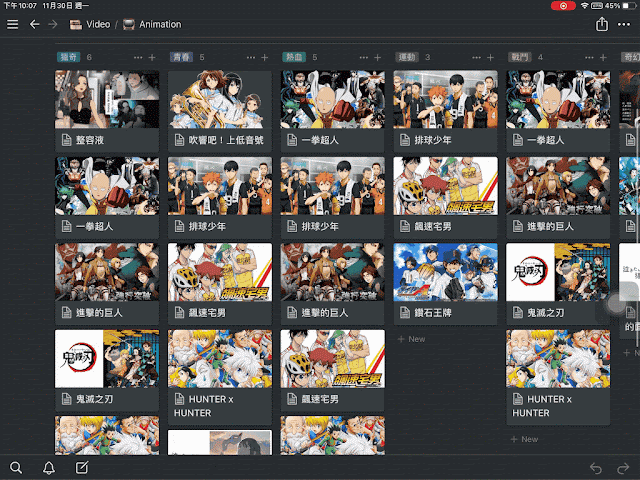Open 排球少年 card in 熱血 column

[333, 198]
